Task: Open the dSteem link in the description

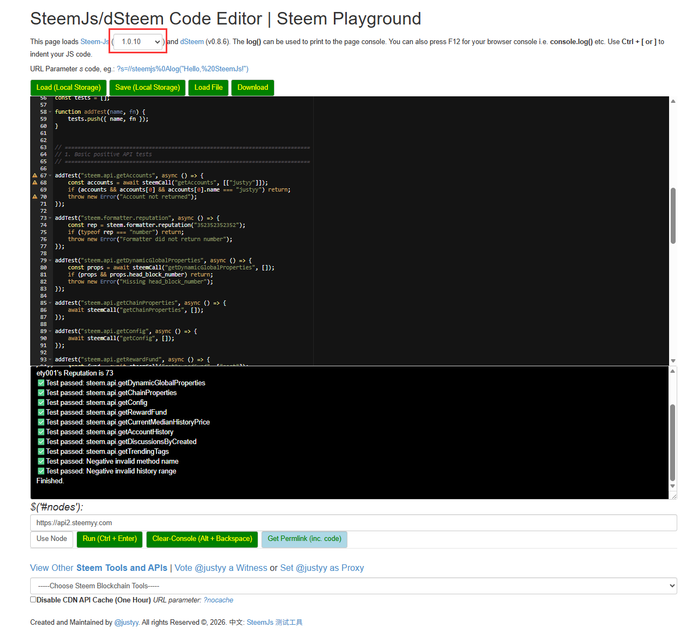Action: coord(193,42)
